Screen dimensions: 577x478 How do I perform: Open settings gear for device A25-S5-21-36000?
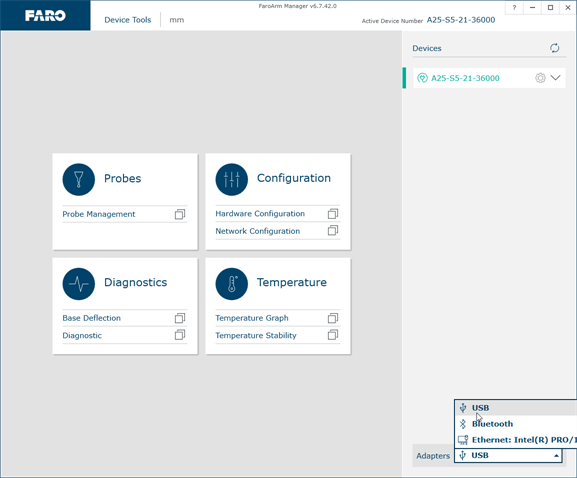point(540,78)
